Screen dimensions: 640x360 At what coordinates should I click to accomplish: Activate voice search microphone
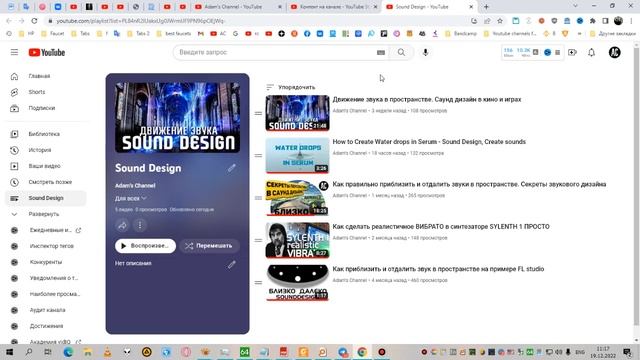(x=425, y=52)
